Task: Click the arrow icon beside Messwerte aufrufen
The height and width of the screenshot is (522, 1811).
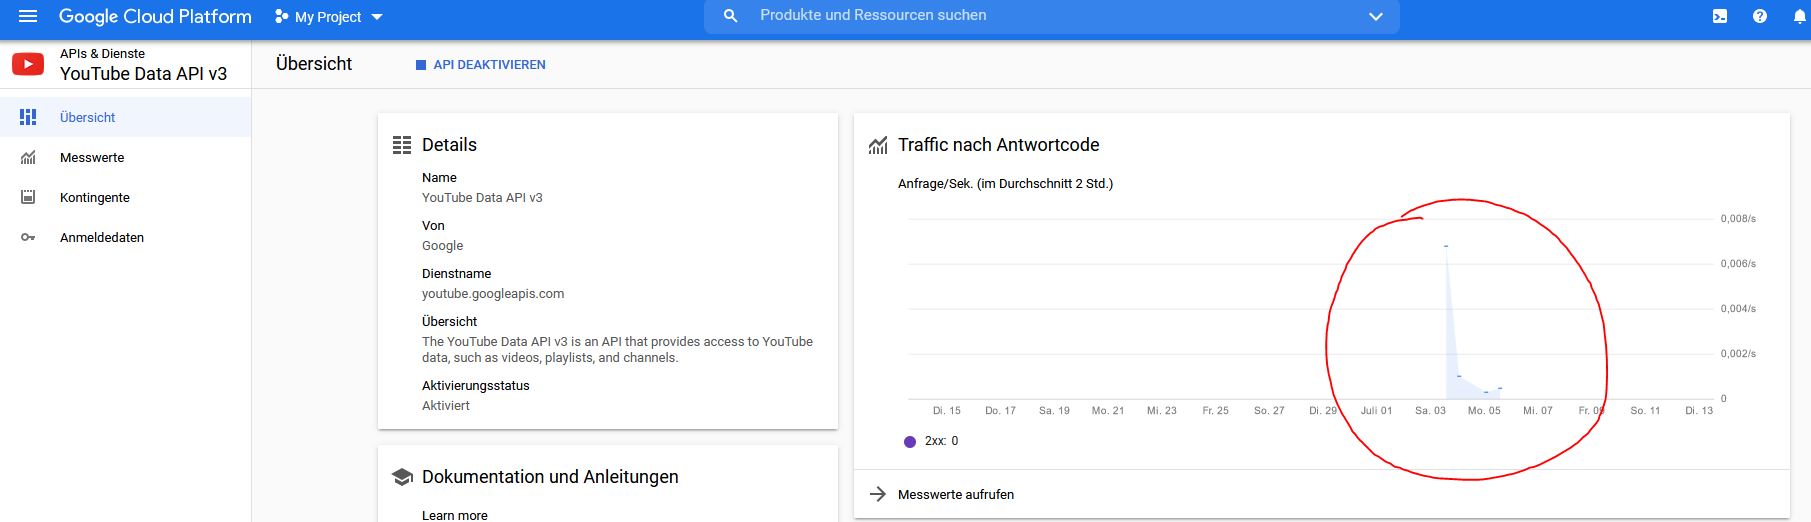Action: coord(878,494)
